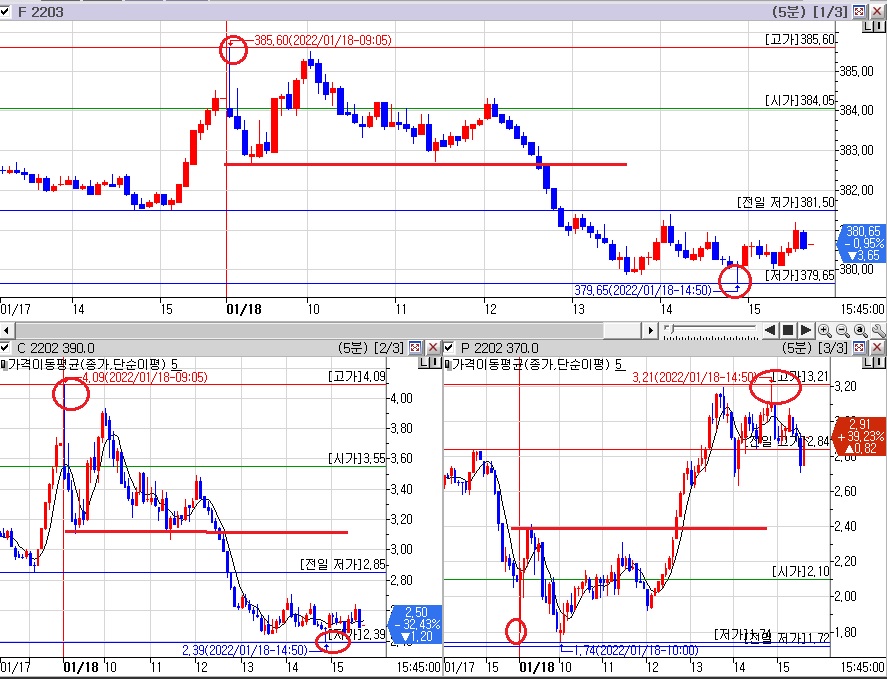Click scrollbar left arrow under F 2203 chart
The height and width of the screenshot is (679, 887).
click(x=7, y=330)
